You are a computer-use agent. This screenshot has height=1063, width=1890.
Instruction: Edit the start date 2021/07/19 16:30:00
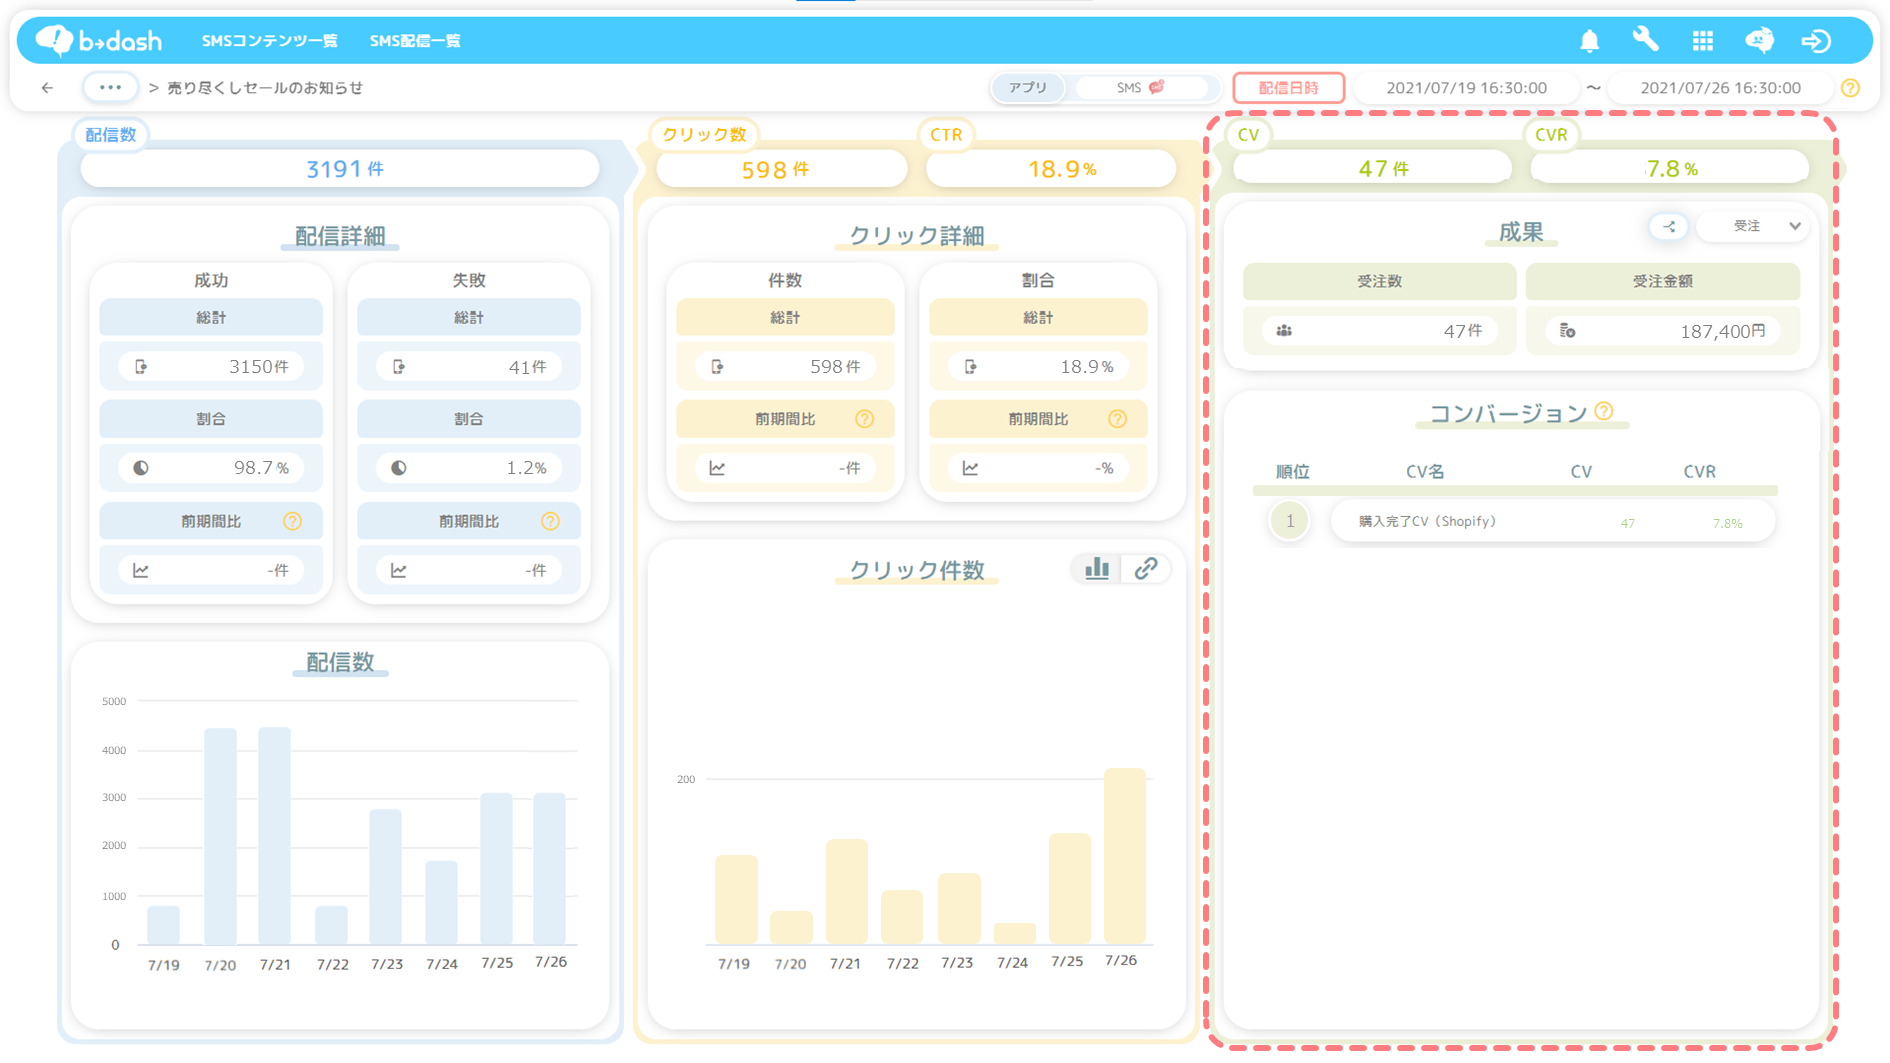pos(1466,88)
